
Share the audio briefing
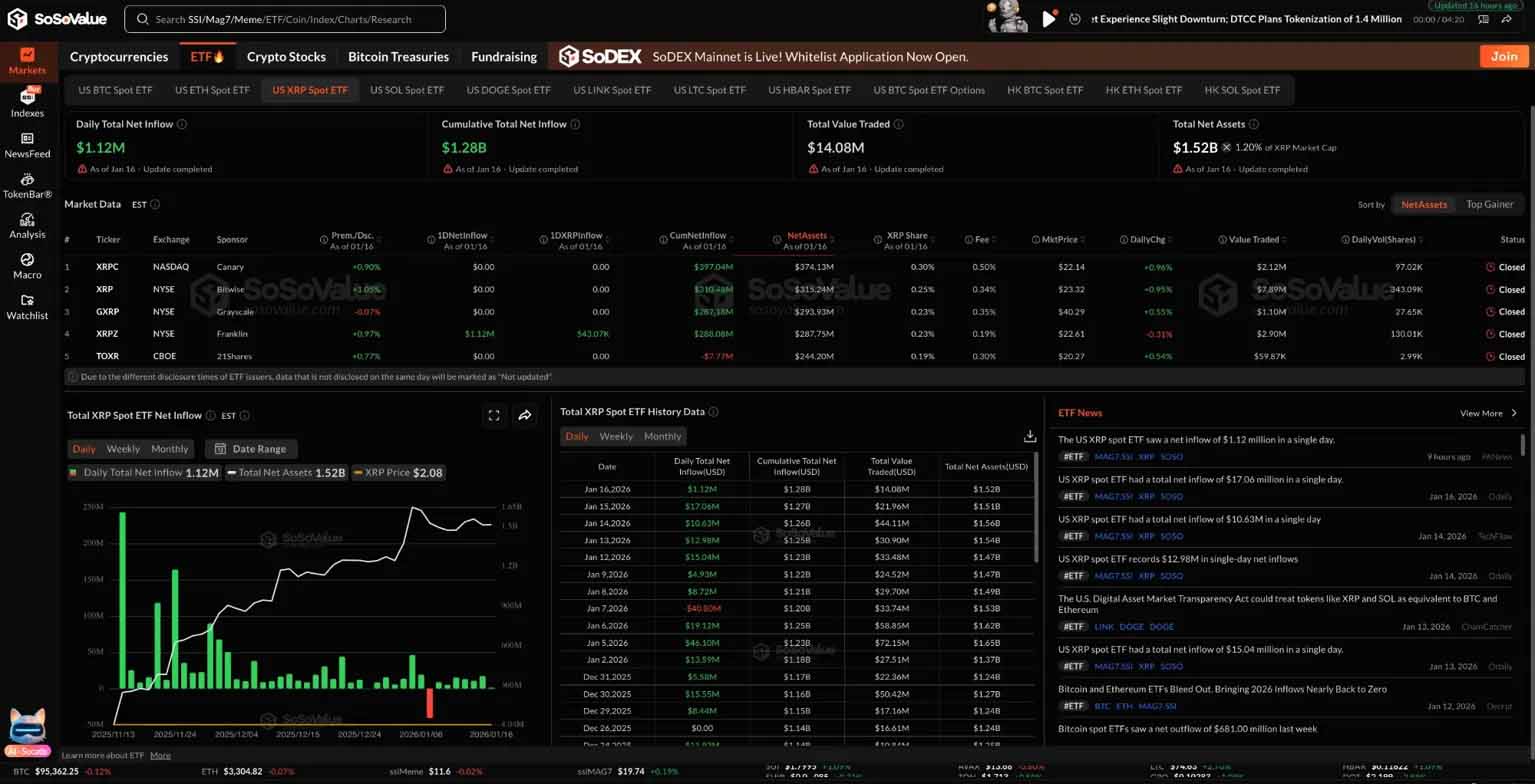(1505, 18)
